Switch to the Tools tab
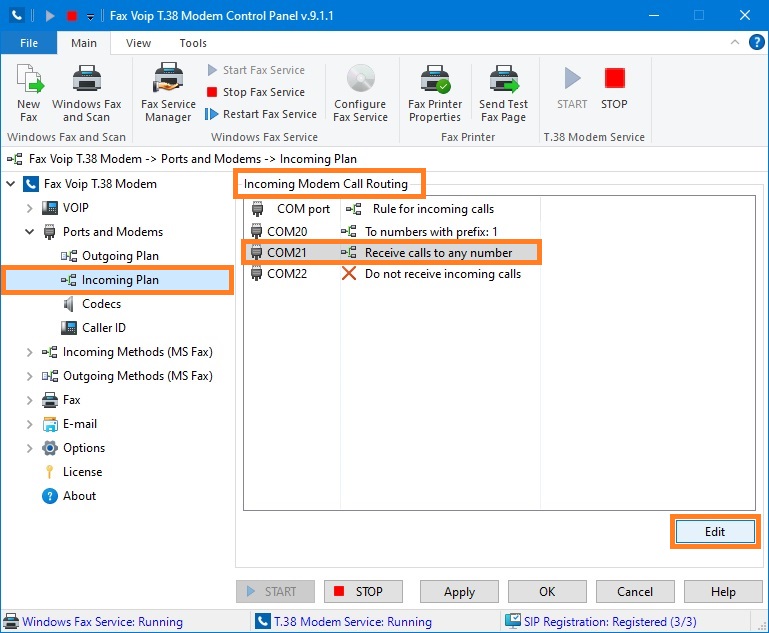 click(193, 43)
